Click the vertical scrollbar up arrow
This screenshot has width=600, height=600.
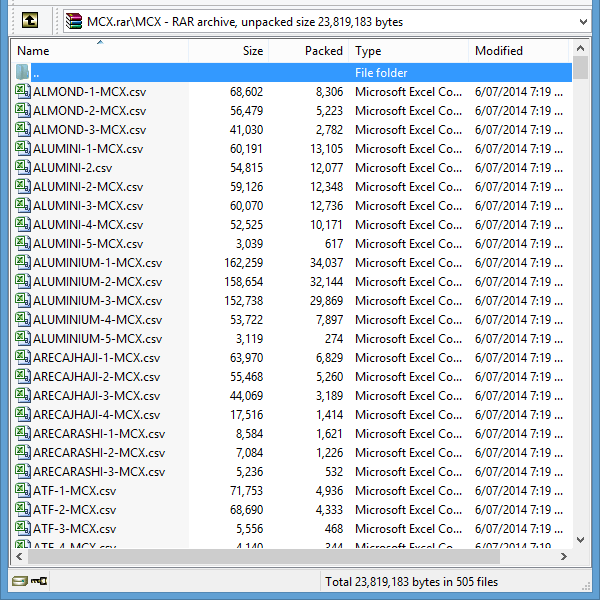pyautogui.click(x=580, y=48)
